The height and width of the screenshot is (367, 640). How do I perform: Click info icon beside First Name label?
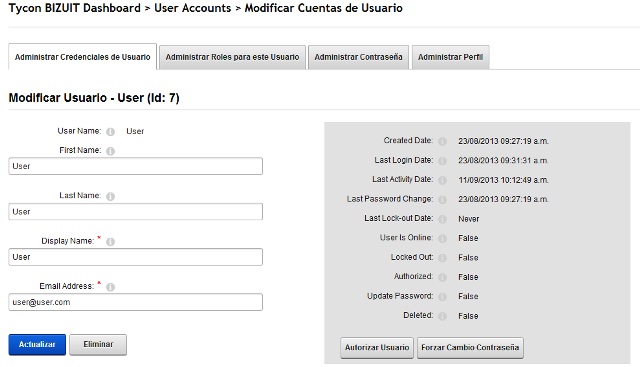coord(110,151)
